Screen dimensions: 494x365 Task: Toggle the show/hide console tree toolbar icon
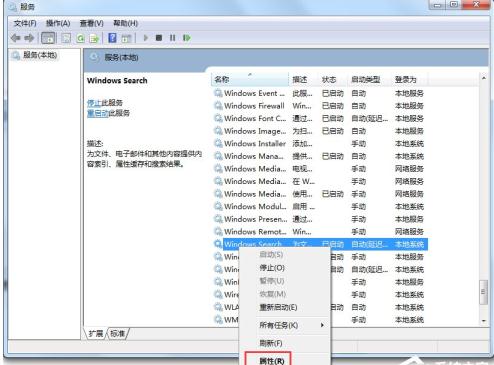tap(48, 38)
